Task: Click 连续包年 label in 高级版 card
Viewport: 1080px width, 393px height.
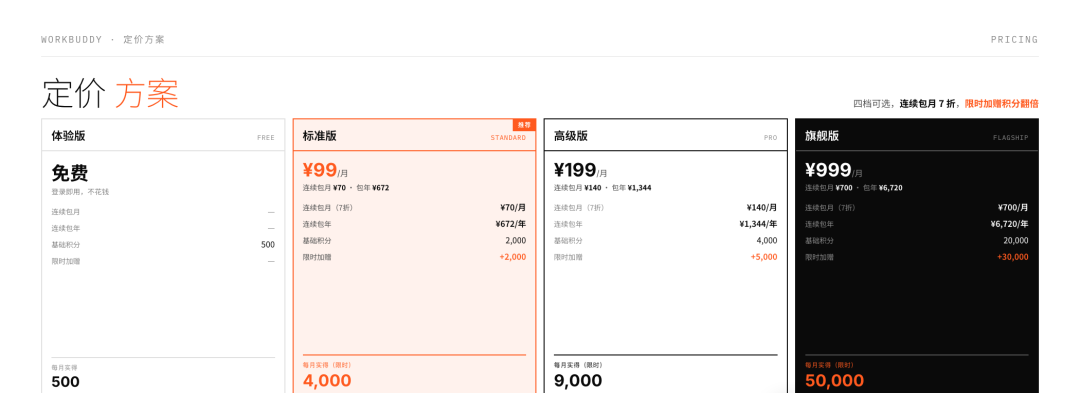Action: coord(568,224)
